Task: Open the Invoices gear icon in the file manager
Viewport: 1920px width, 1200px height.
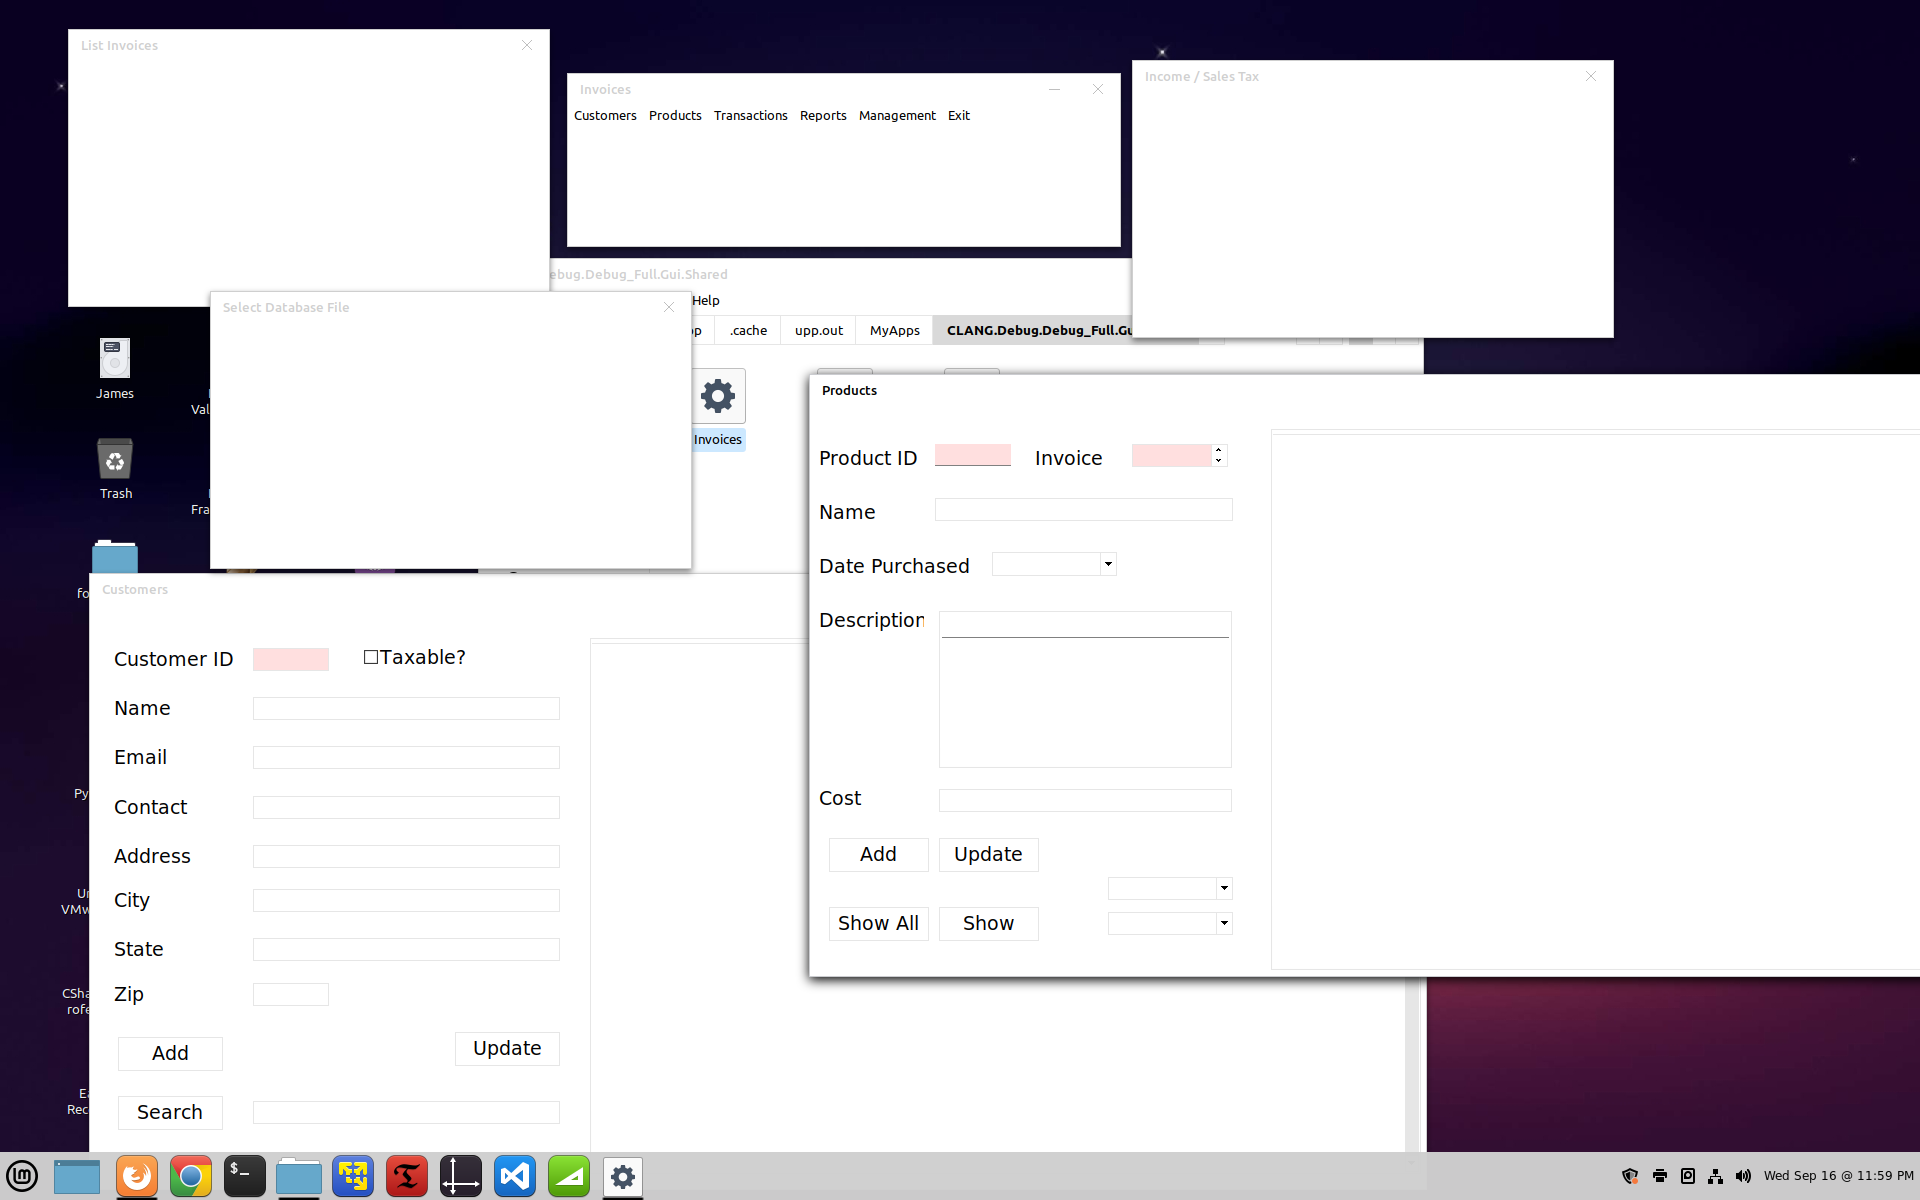Action: [x=718, y=397]
